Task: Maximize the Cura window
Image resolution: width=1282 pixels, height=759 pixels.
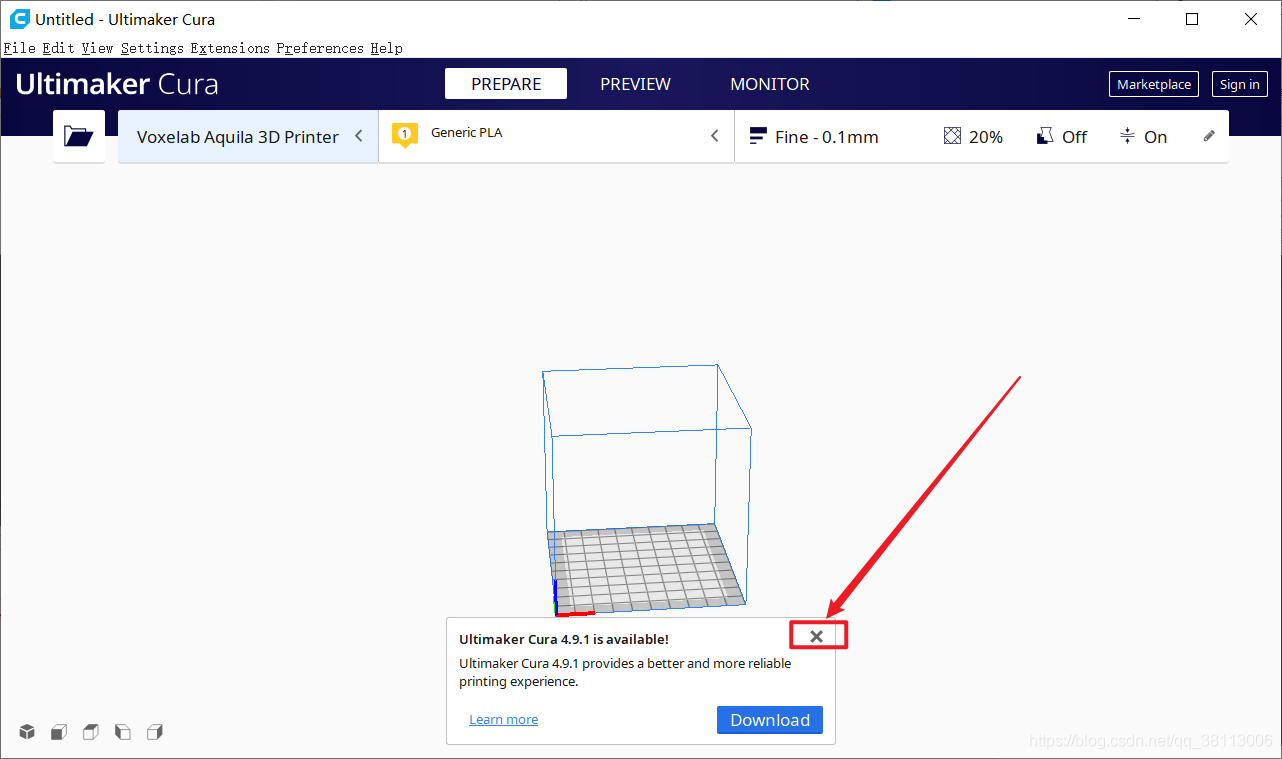Action: coord(1192,19)
